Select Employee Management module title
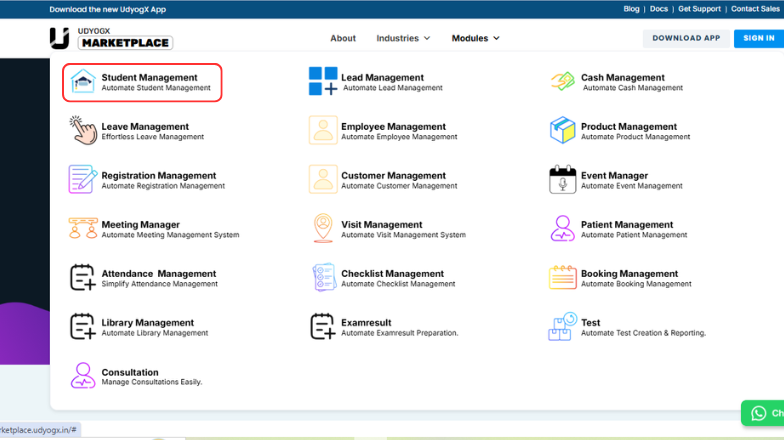 point(394,126)
